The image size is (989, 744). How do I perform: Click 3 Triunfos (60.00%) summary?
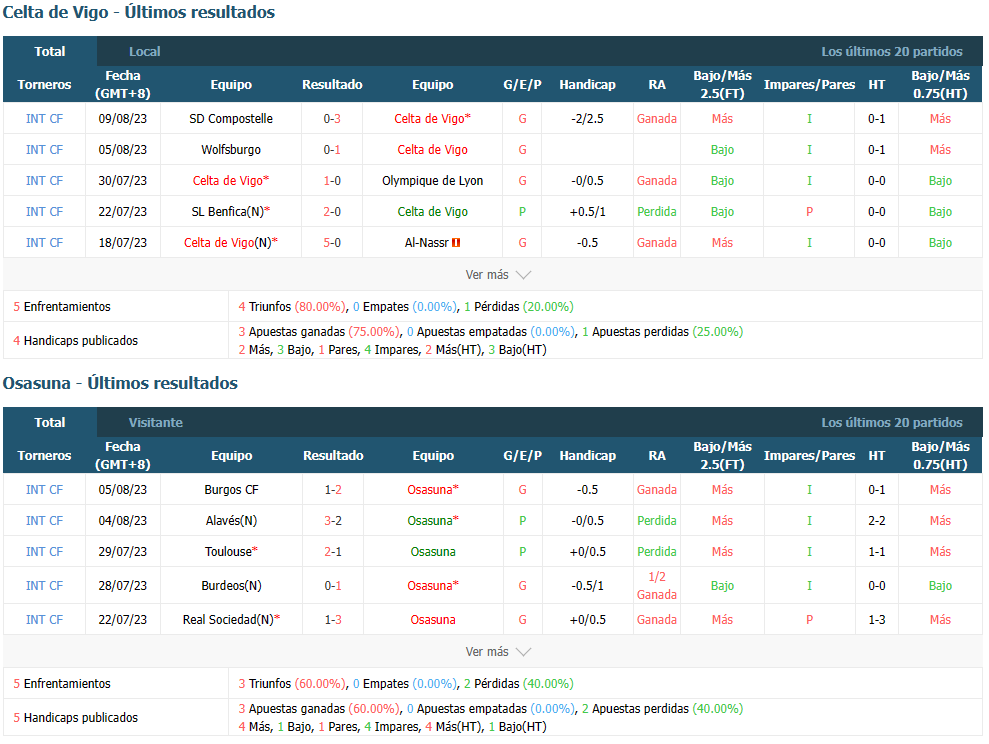292,684
